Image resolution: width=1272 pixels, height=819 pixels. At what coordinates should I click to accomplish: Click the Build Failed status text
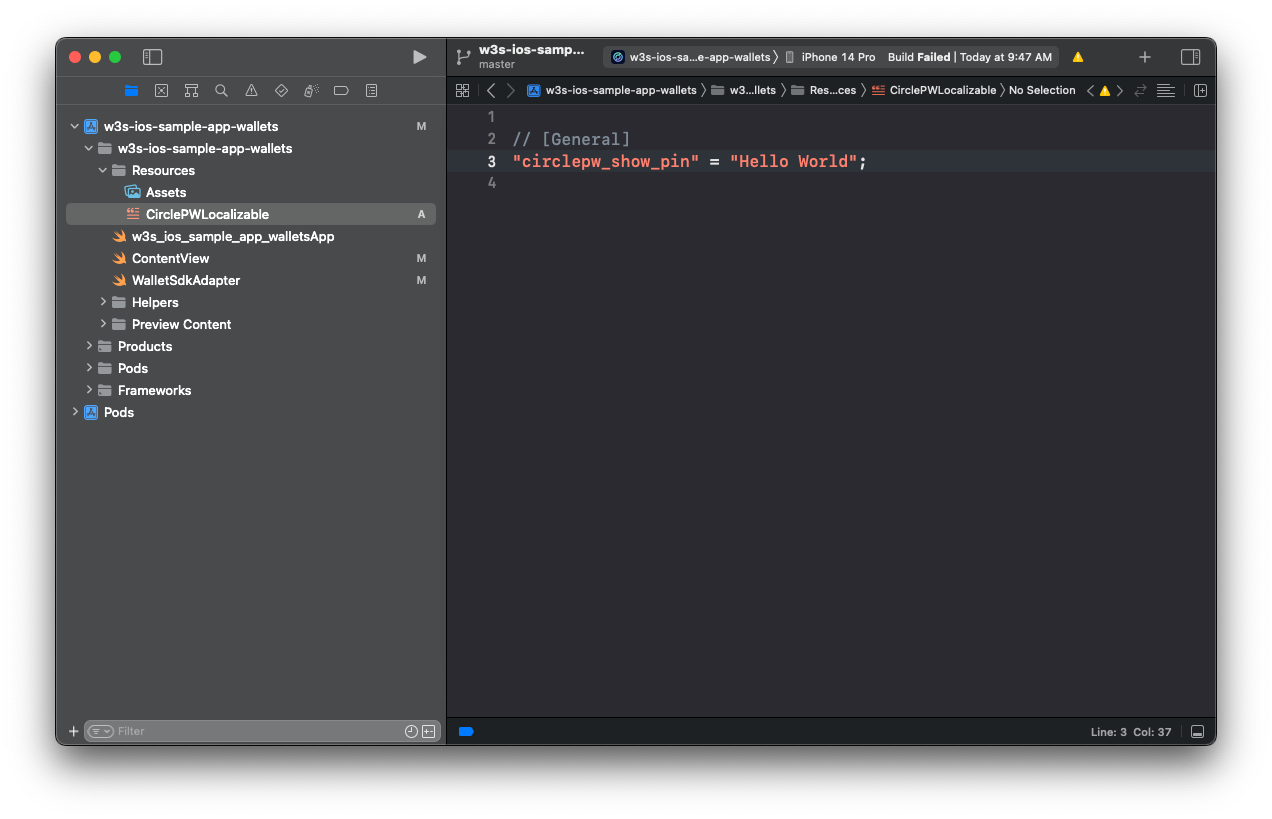pos(919,57)
